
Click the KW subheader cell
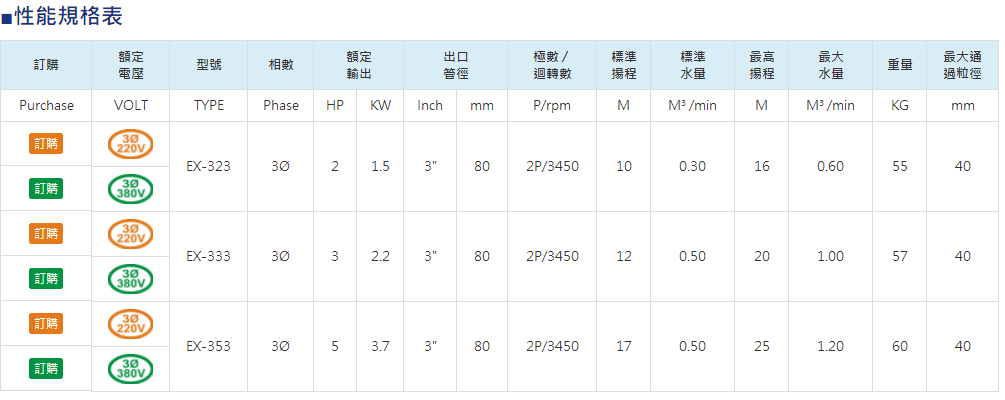click(x=380, y=105)
